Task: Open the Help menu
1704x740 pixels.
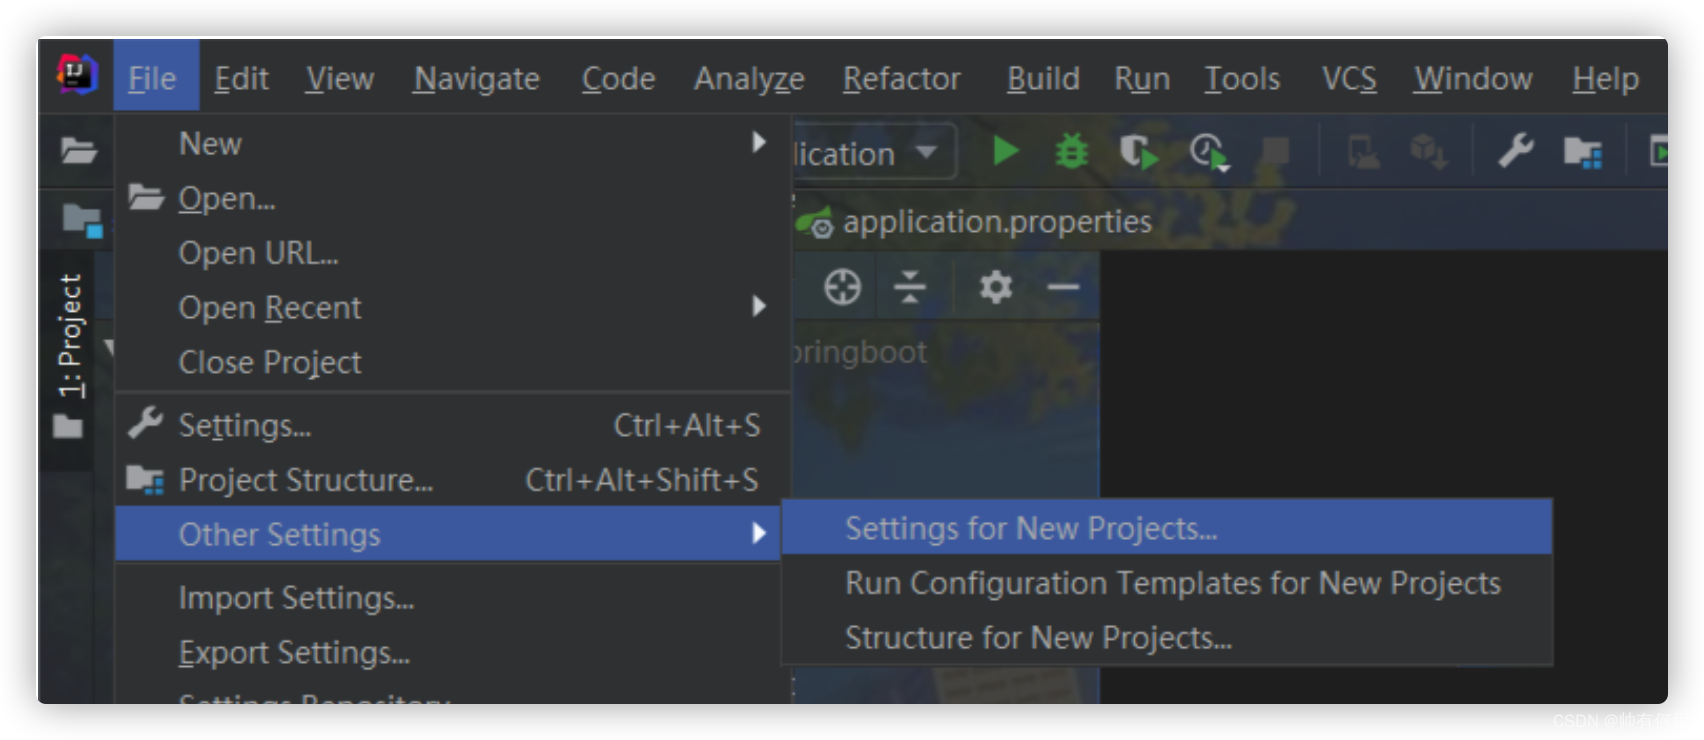Action: pyautogui.click(x=1605, y=78)
